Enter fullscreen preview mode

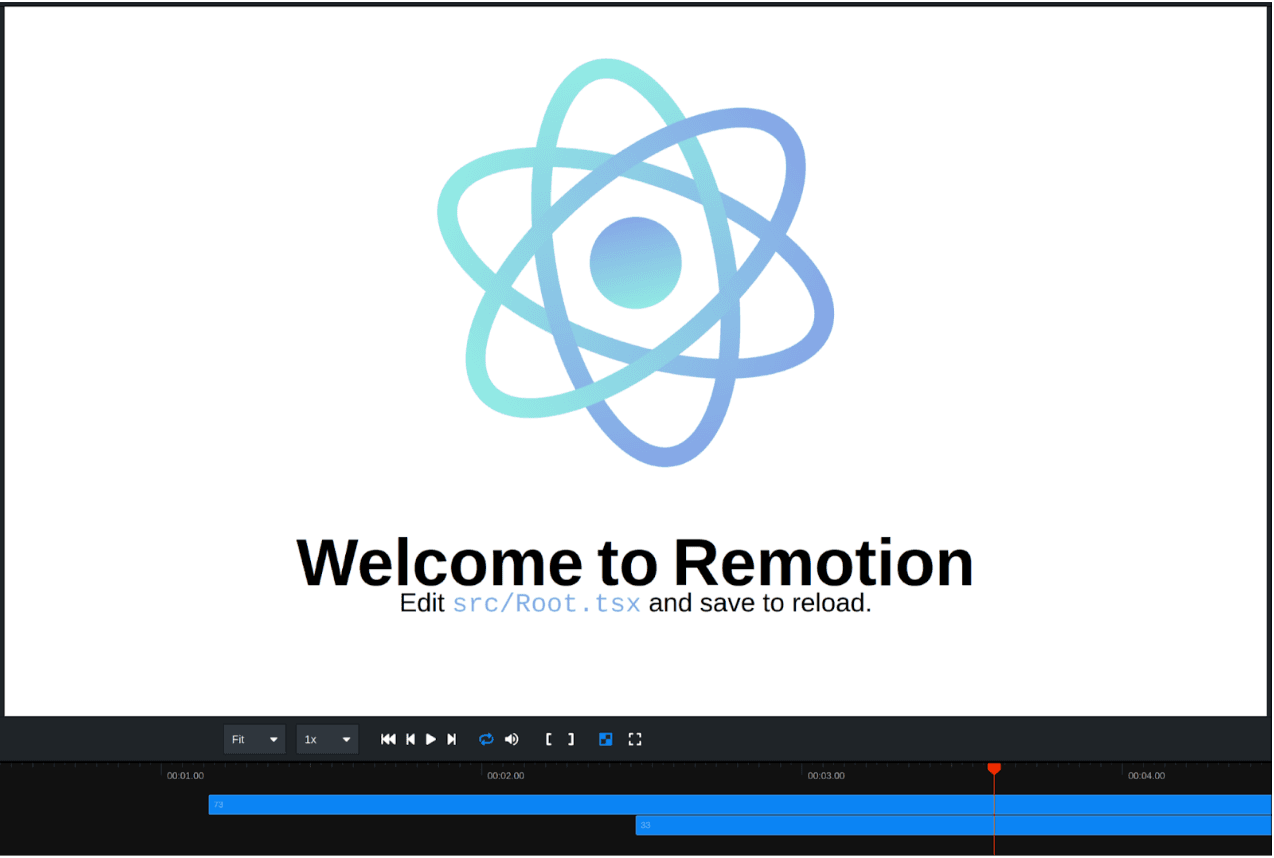tap(635, 740)
